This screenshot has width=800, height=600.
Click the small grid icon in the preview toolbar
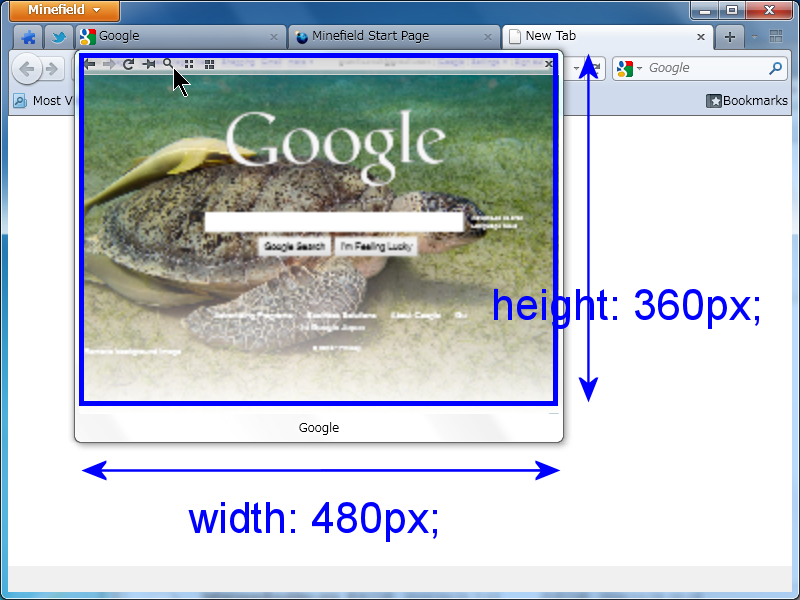189,64
